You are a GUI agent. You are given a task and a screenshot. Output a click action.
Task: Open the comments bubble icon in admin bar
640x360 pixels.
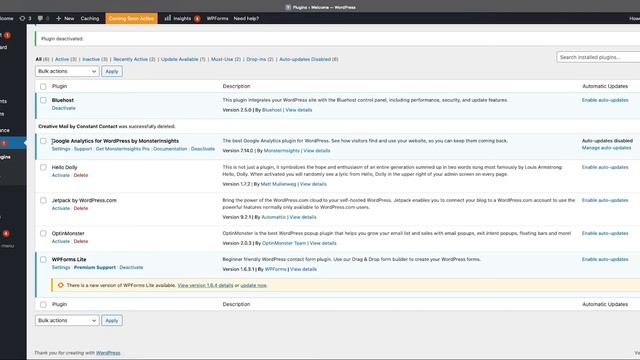click(x=40, y=18)
